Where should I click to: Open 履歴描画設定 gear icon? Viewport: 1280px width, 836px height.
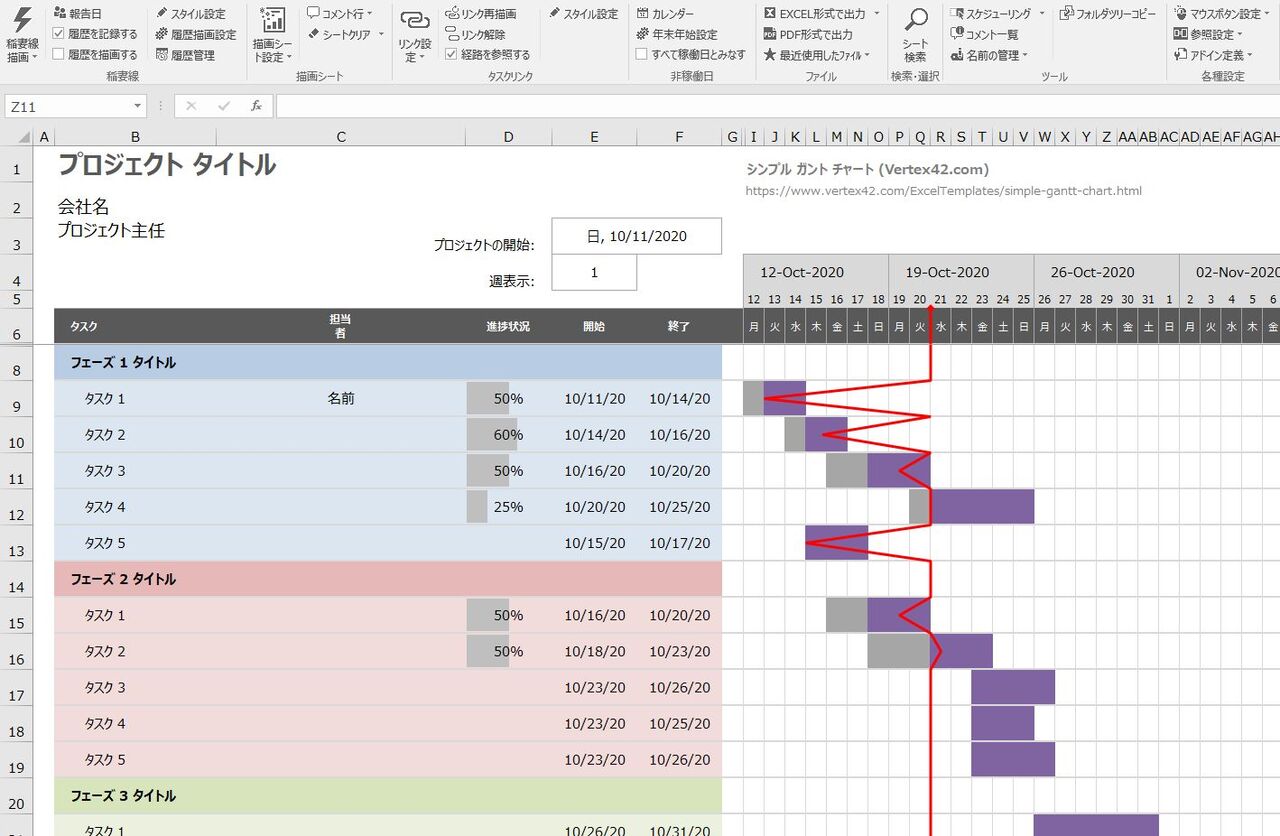(x=162, y=35)
